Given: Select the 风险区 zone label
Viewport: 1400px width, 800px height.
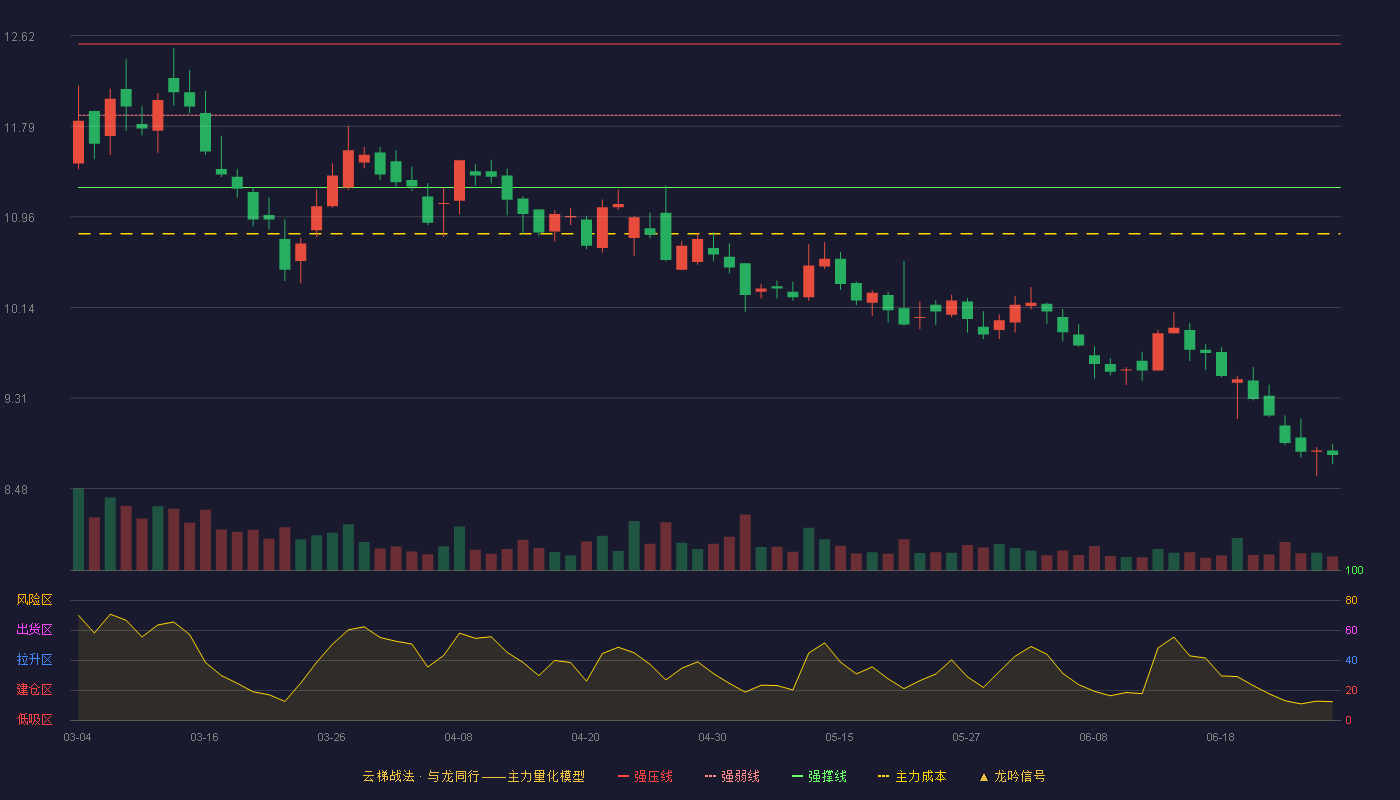Looking at the screenshot, I should (34, 600).
